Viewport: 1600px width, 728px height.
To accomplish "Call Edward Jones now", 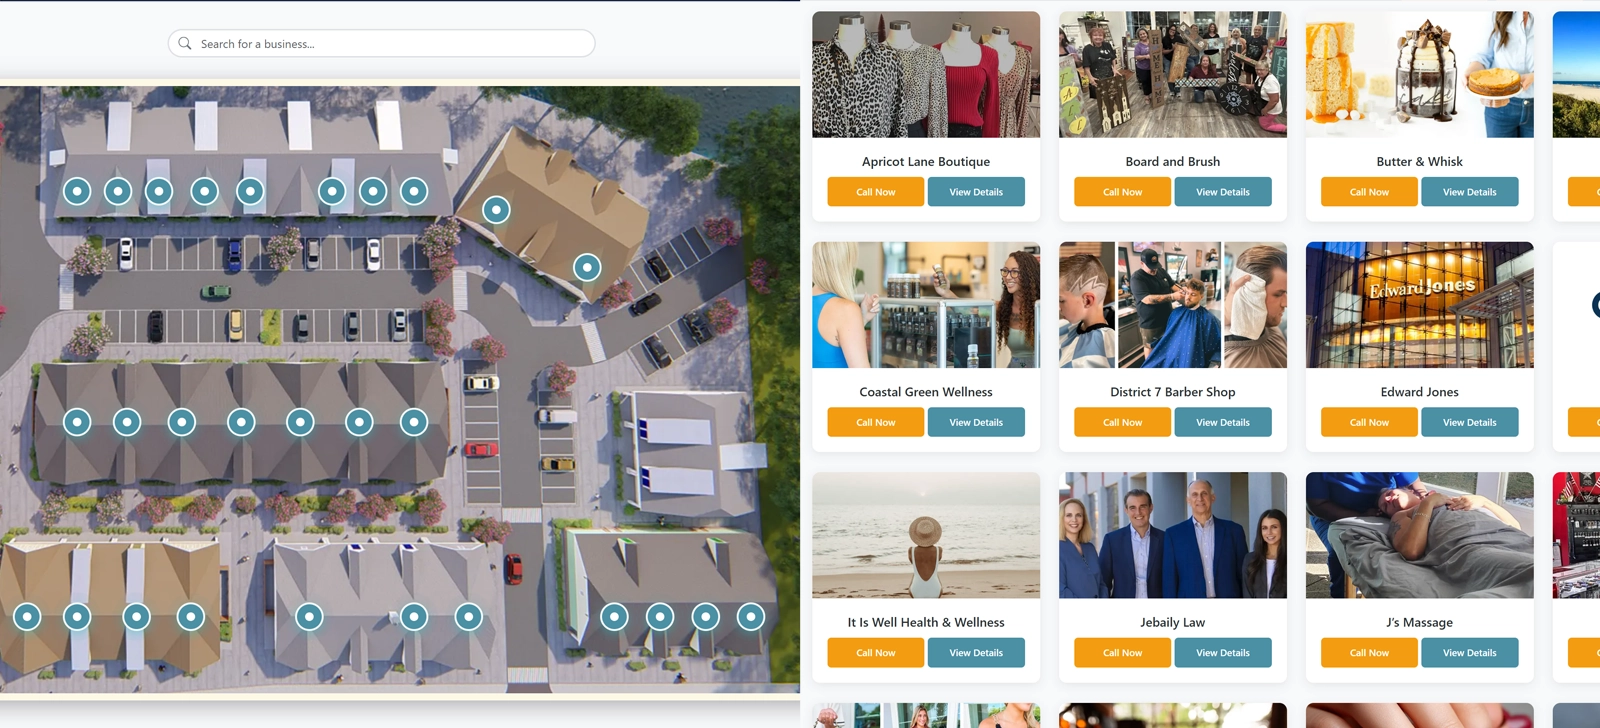I will (x=1369, y=422).
